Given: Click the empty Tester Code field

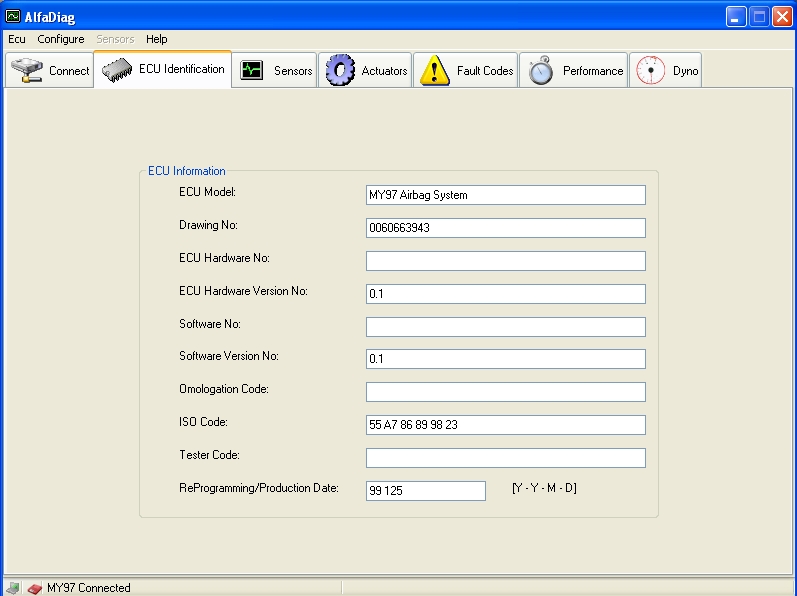Looking at the screenshot, I should coord(505,458).
